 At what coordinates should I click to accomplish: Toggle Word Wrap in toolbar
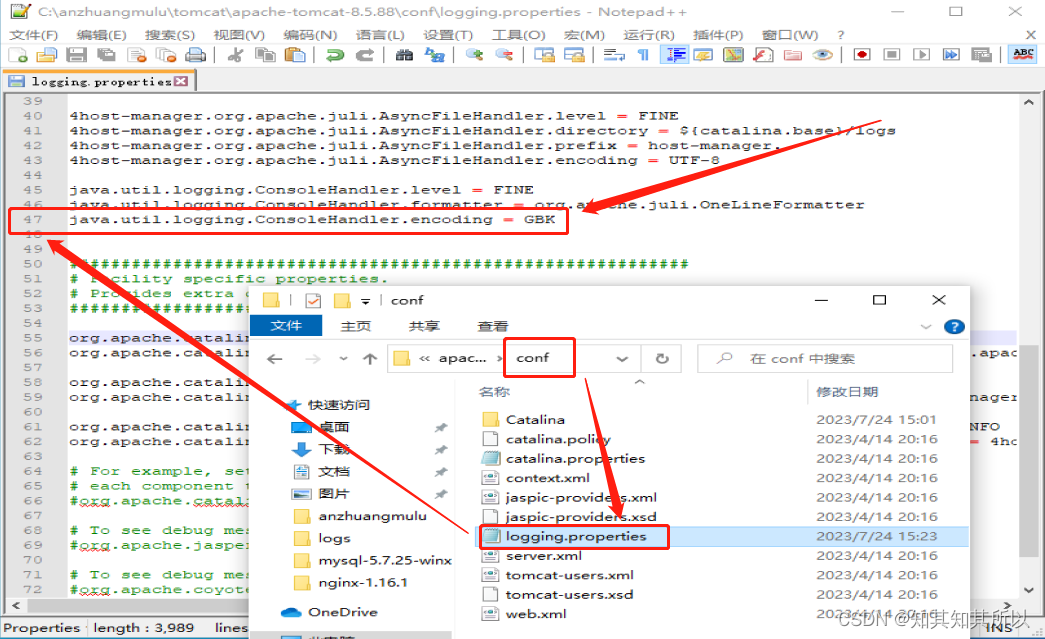(x=614, y=55)
